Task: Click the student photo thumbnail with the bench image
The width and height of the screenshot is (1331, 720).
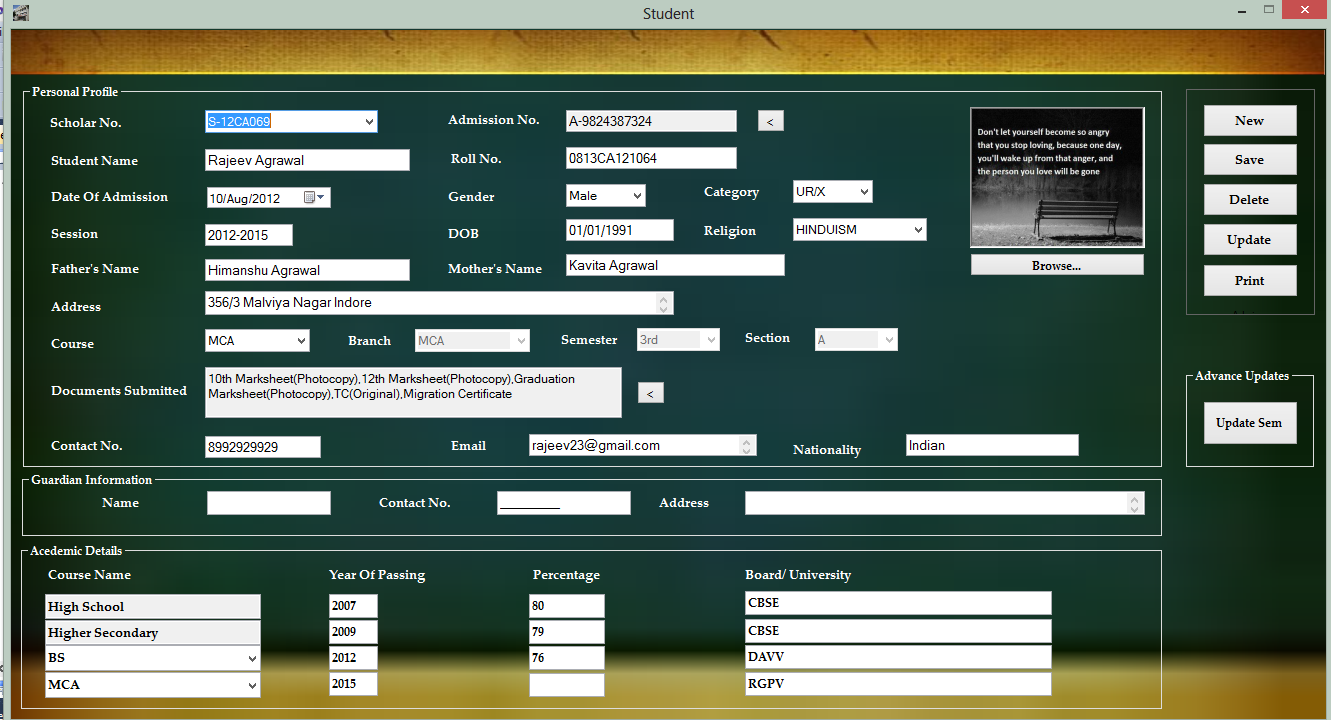Action: pyautogui.click(x=1056, y=177)
